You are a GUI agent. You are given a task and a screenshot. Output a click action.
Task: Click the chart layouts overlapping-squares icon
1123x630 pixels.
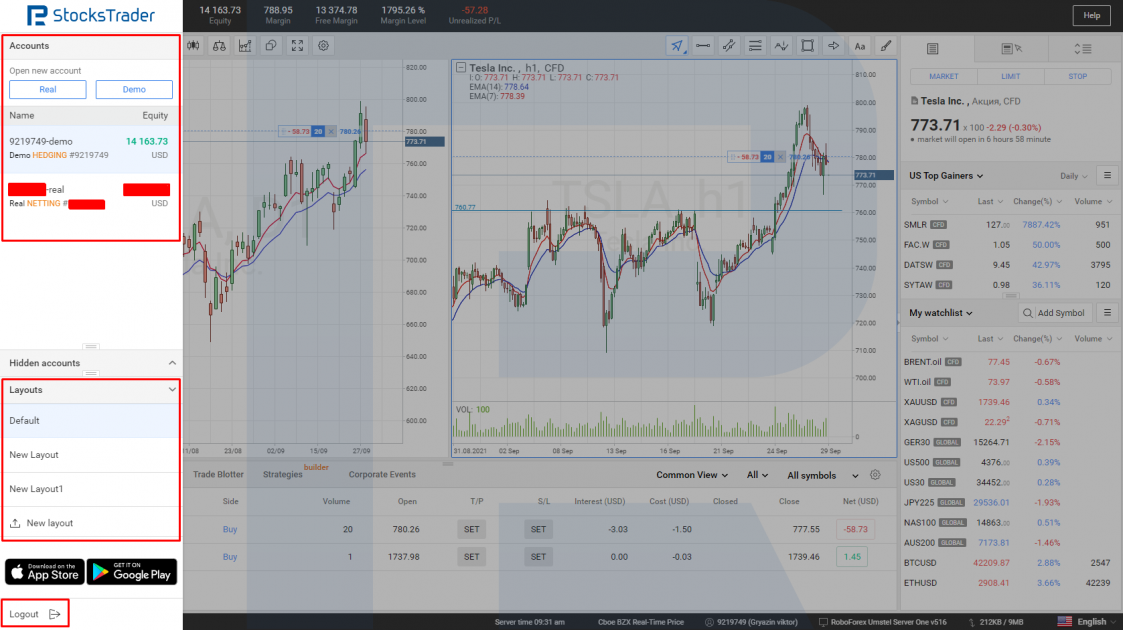(x=271, y=46)
